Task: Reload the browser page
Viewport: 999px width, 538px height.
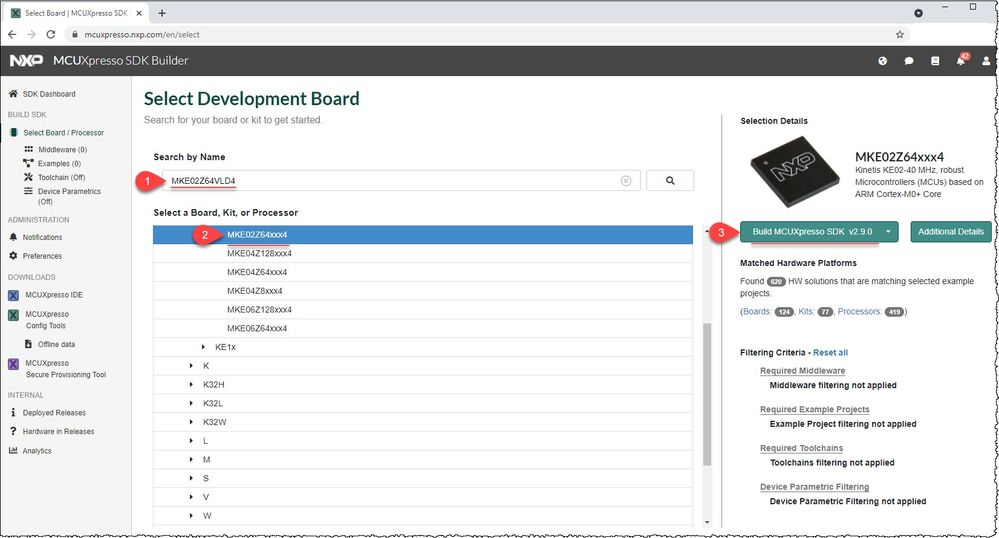Action: click(51, 34)
